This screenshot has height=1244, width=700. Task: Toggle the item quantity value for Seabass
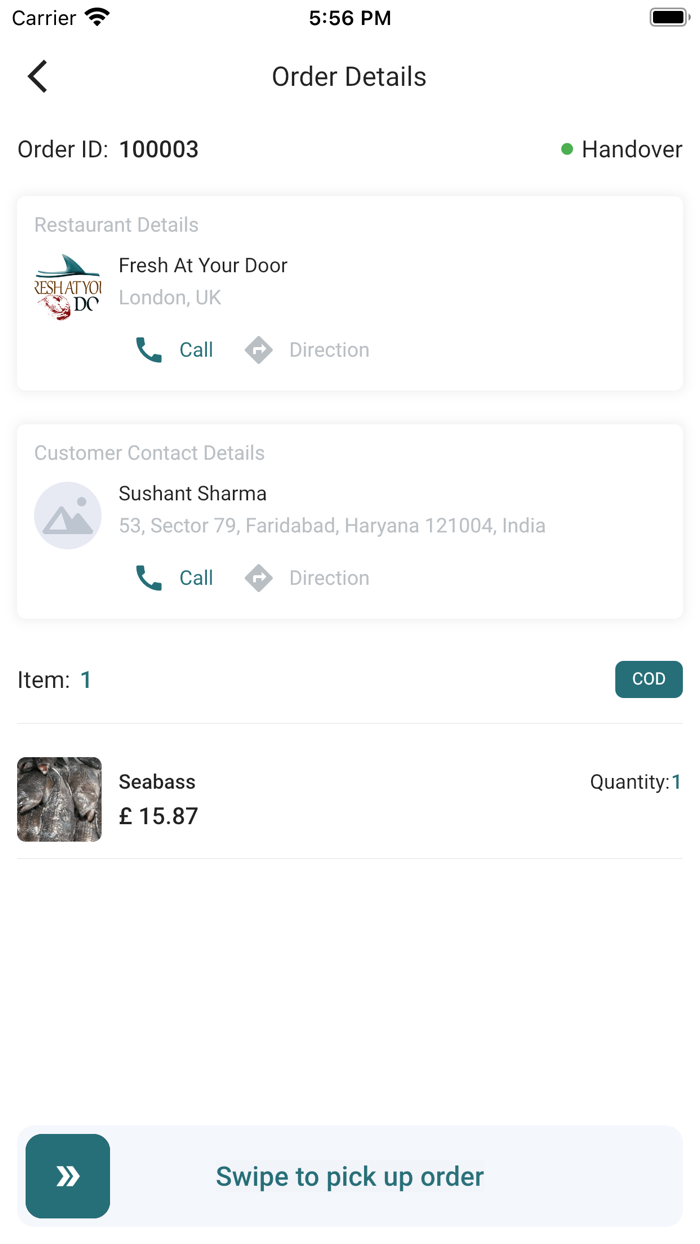[676, 782]
